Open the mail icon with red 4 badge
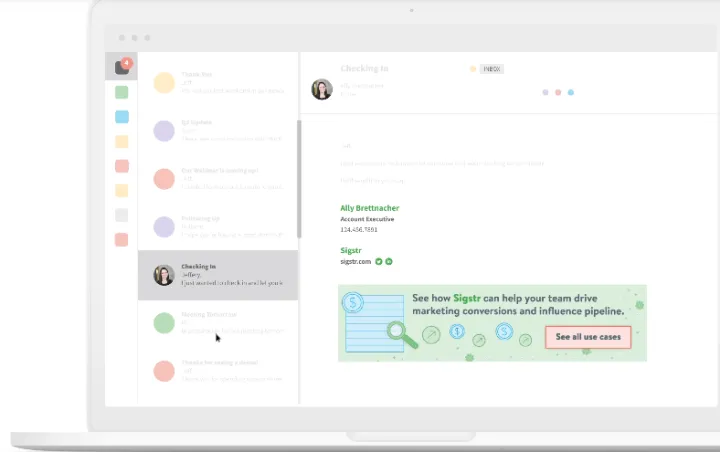 point(122,67)
